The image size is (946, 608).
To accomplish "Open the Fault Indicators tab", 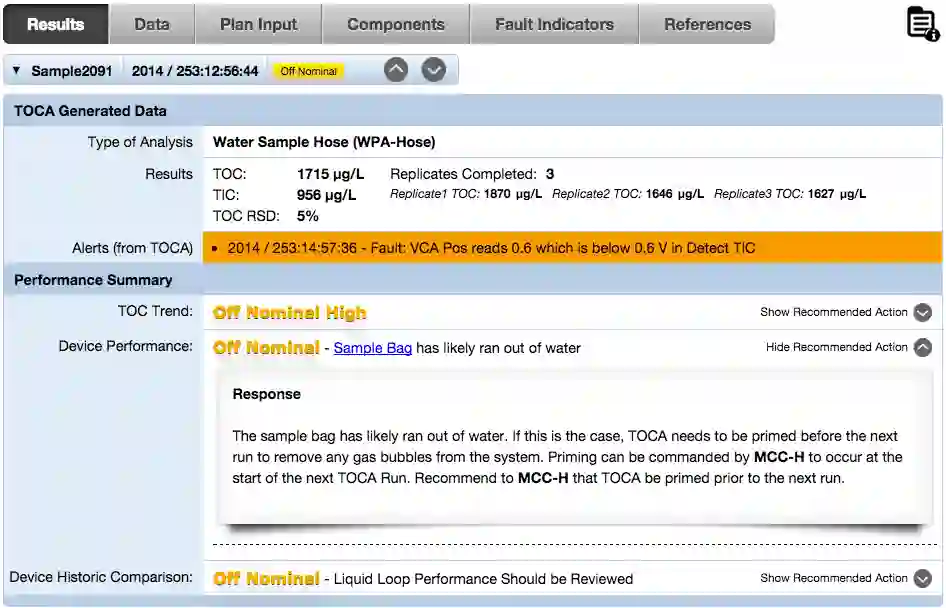I will pos(554,24).
